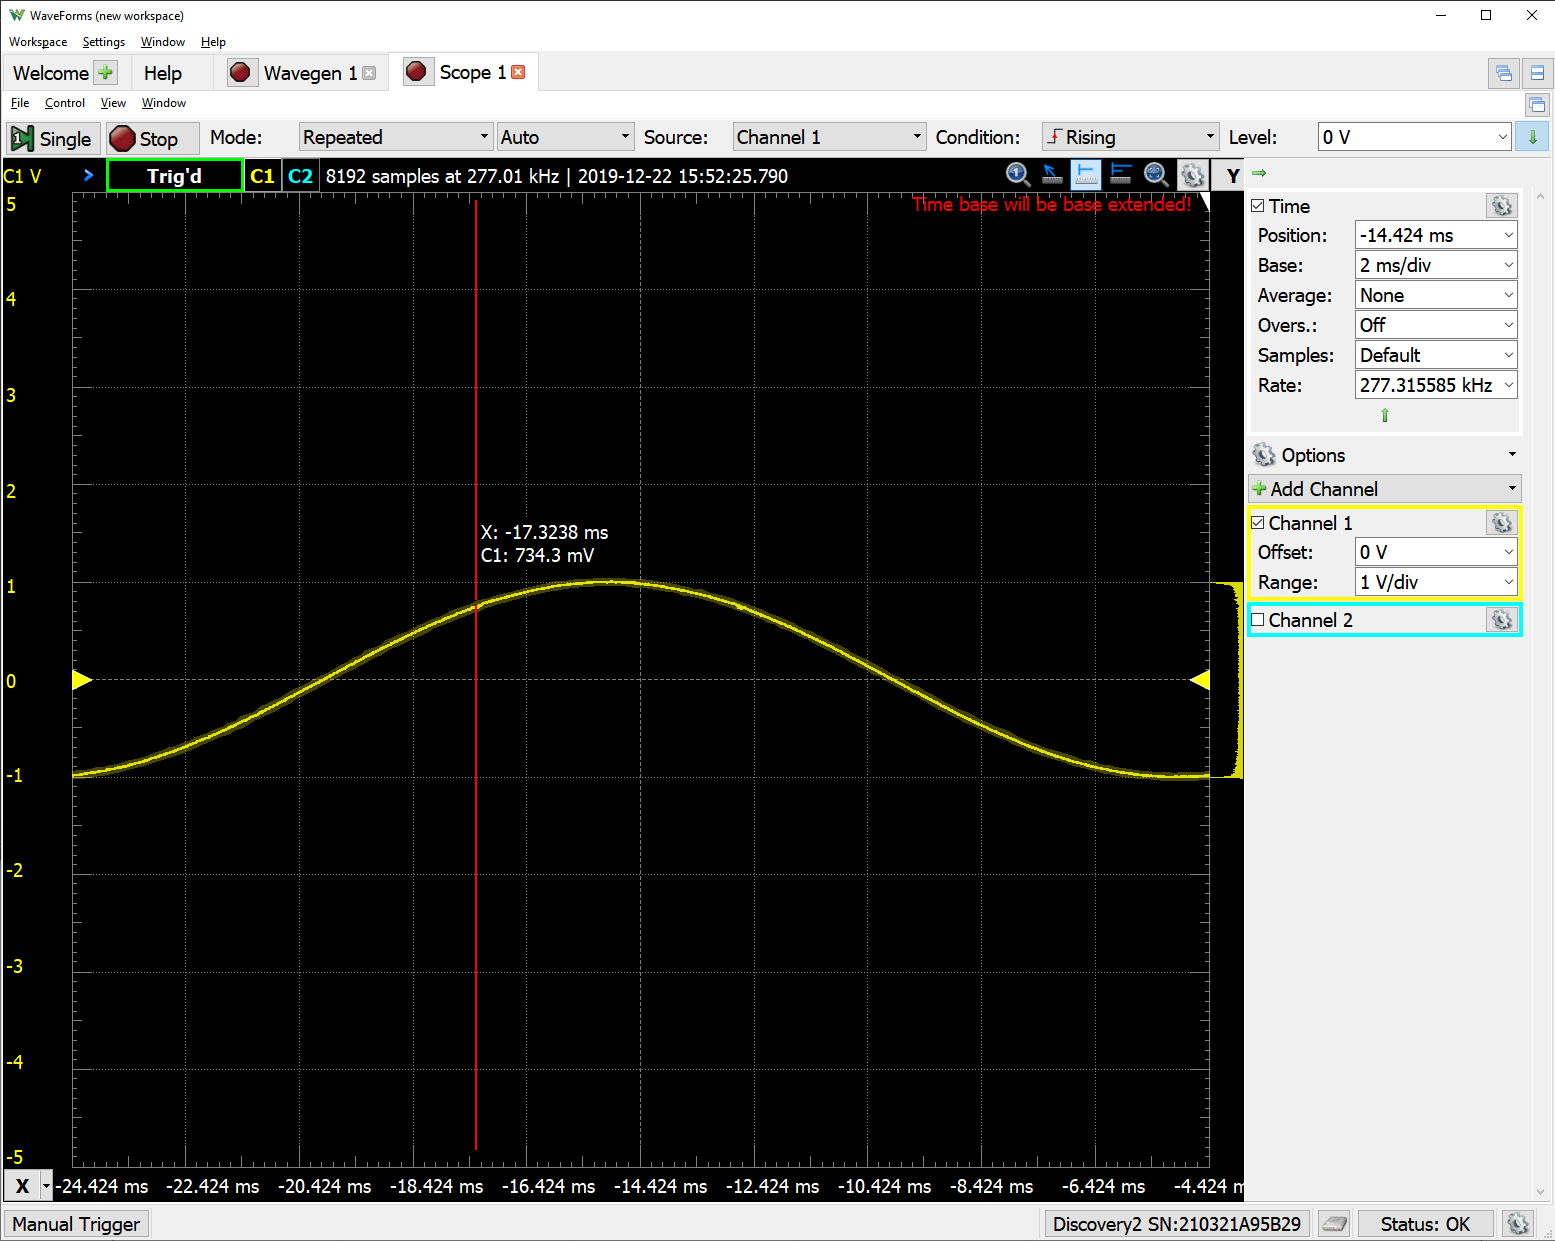Select the pulse quick measure tool
This screenshot has height=1241, width=1555.
1121,175
